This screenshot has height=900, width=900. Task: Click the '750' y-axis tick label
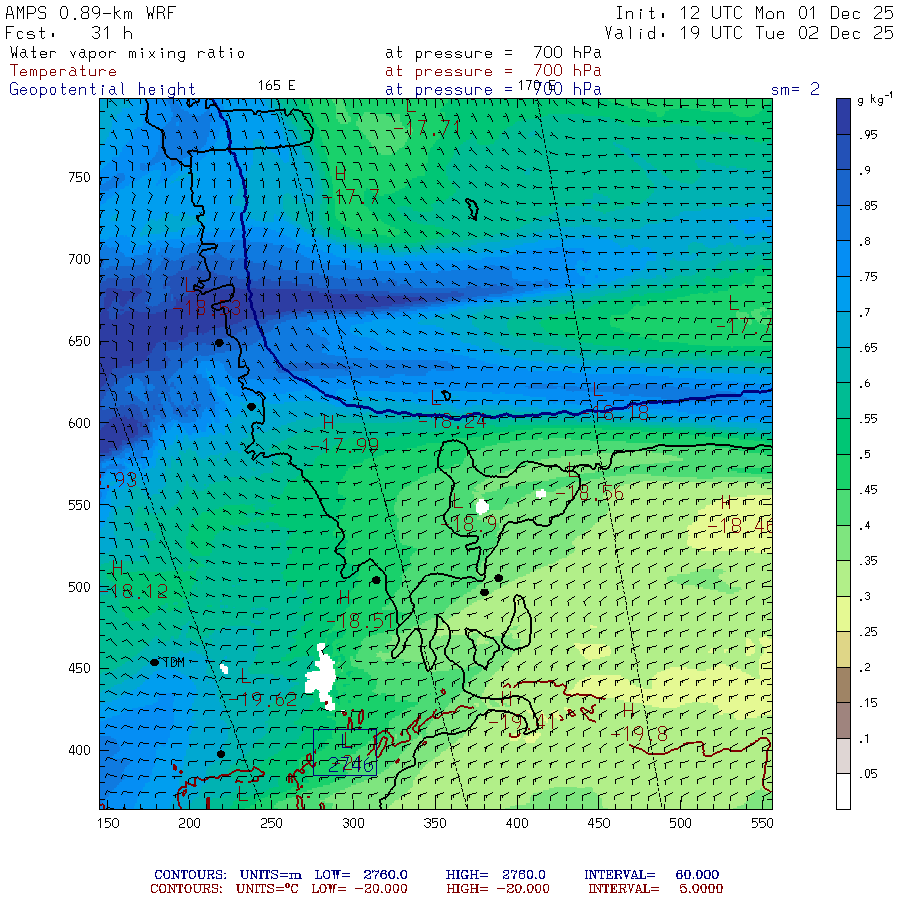coord(79,177)
